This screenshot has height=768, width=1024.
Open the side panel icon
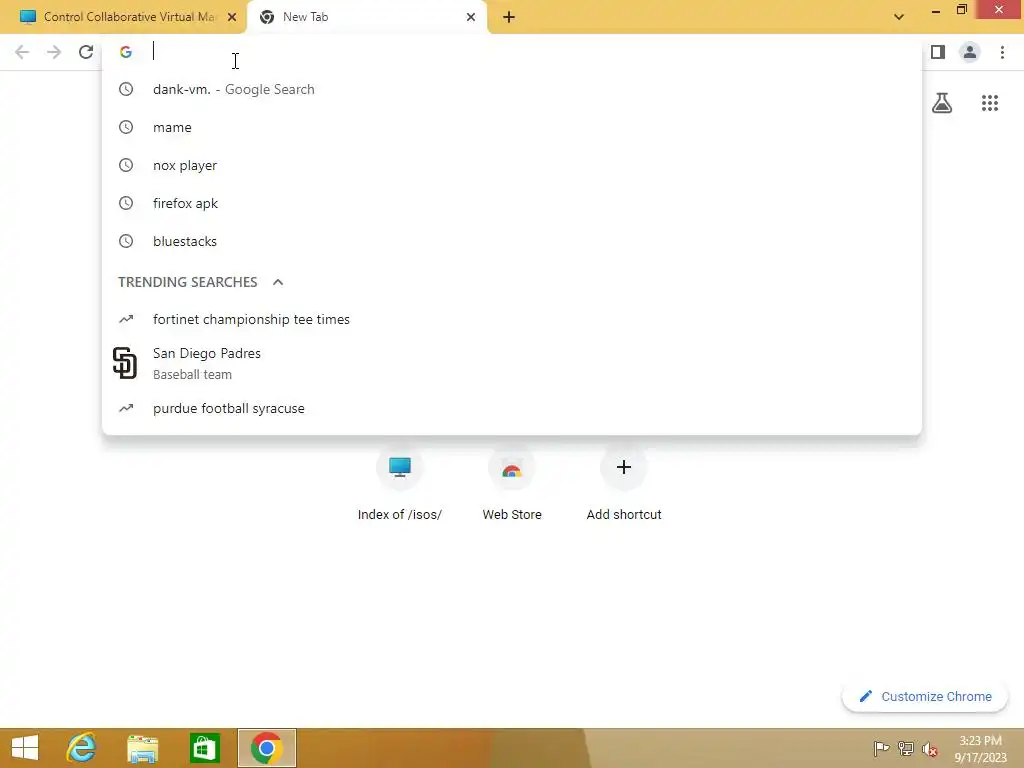938,52
